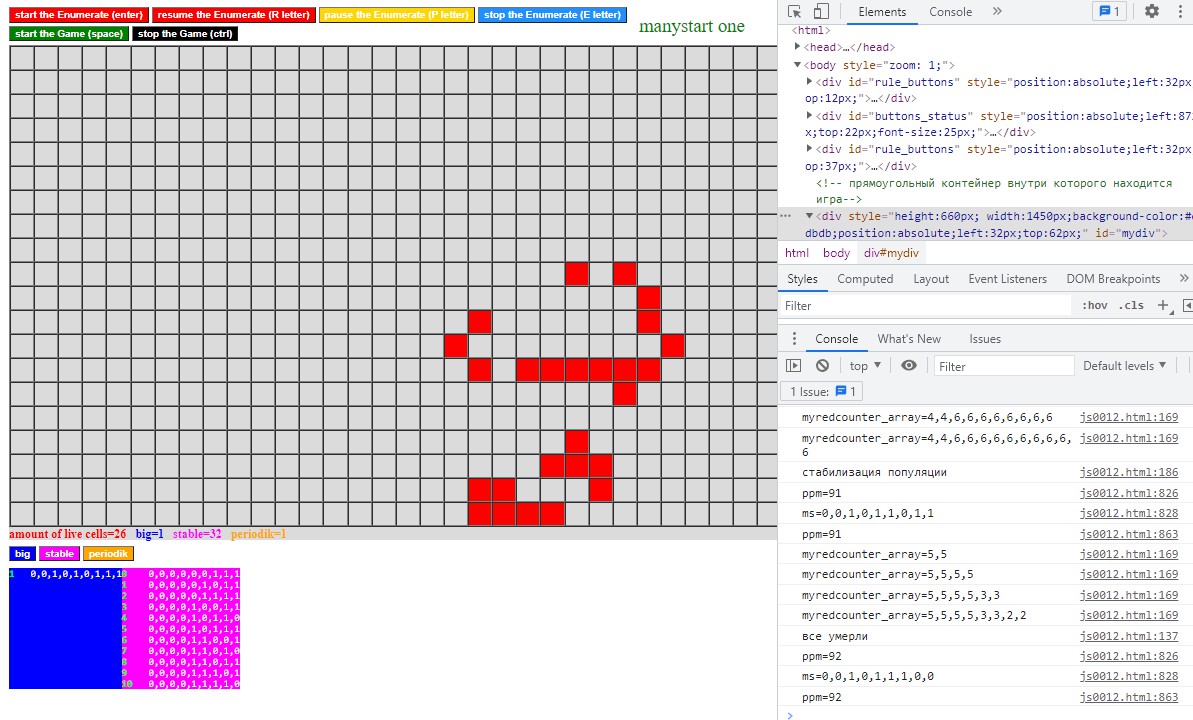Toggle the .cls class editor

1132,305
